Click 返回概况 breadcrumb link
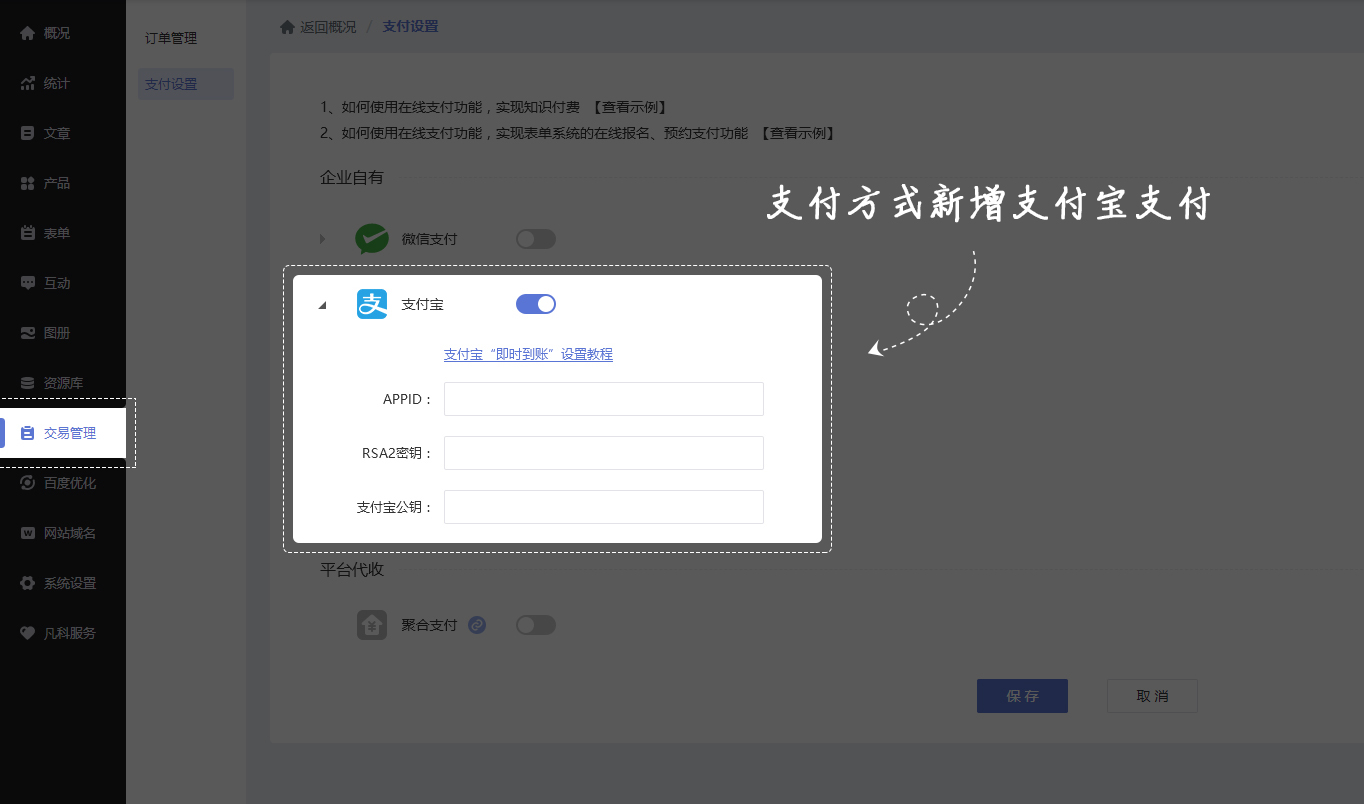This screenshot has height=804, width=1364. [328, 27]
